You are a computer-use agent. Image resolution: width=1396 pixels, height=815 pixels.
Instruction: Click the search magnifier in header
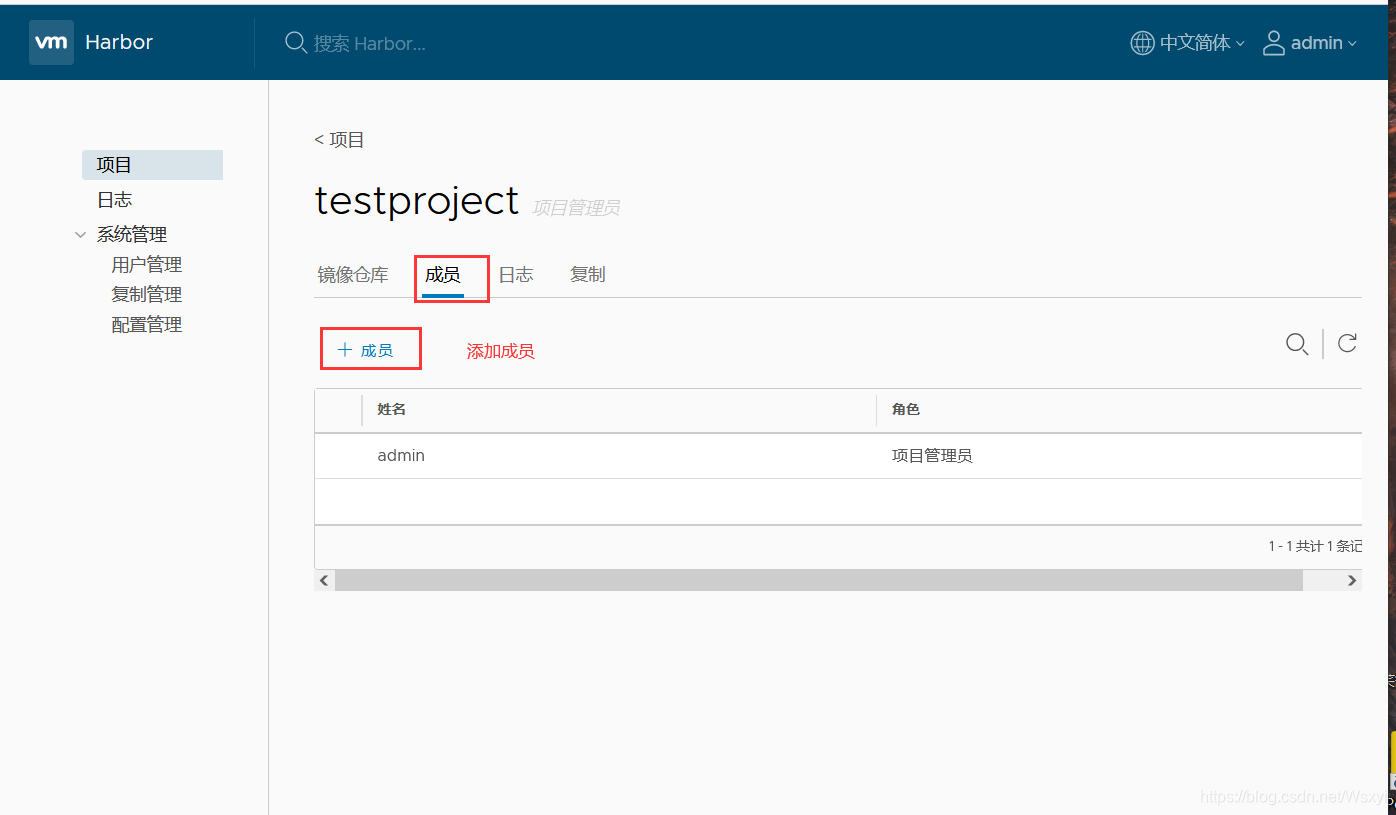tap(296, 42)
